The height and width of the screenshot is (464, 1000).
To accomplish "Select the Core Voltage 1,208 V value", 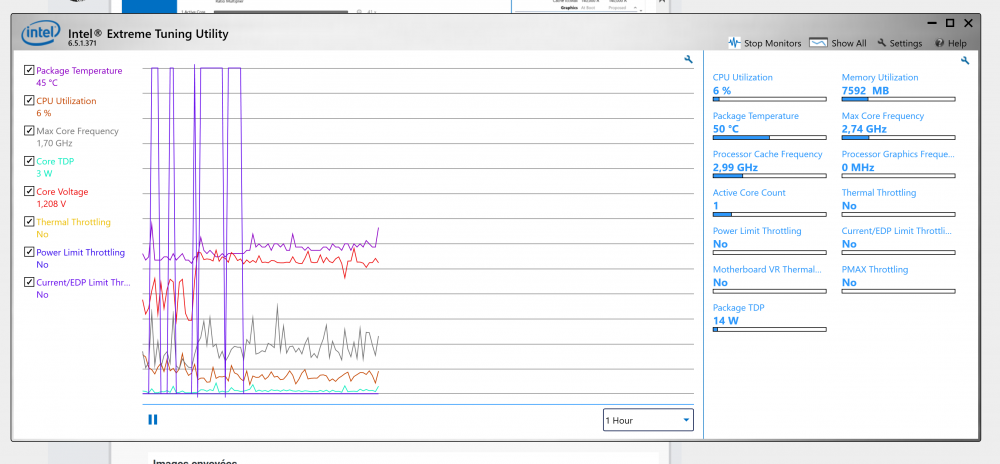I will (x=51, y=204).
